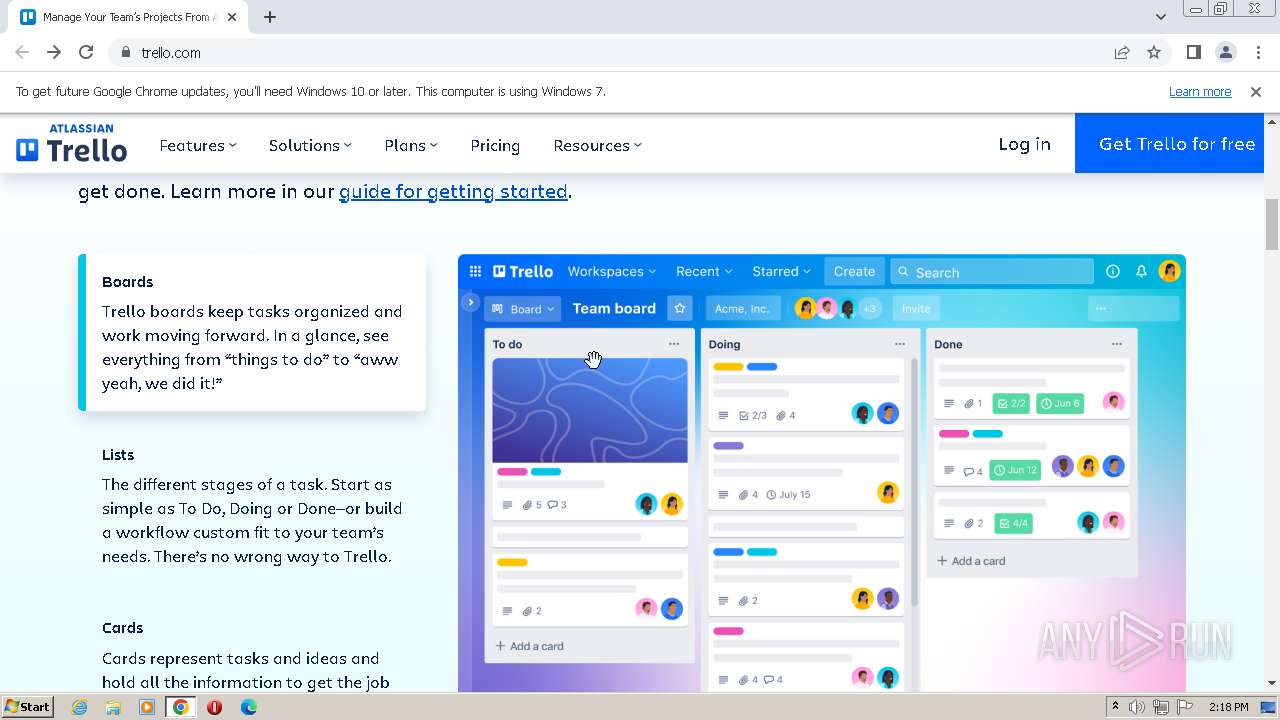Open File Explorer folder from taskbar
1280x720 pixels.
tap(113, 707)
